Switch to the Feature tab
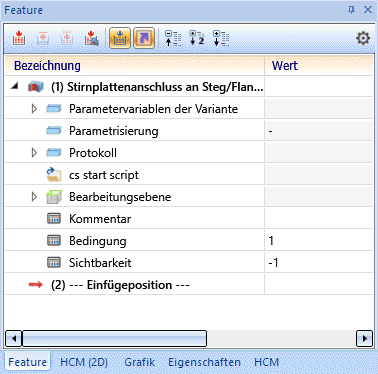The height and width of the screenshot is (374, 378). coord(27,362)
